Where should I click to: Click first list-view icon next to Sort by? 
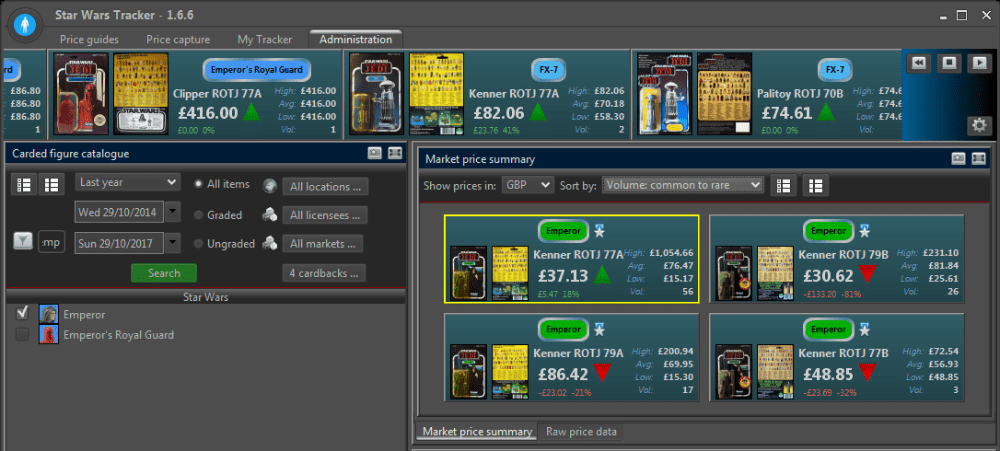coord(784,185)
